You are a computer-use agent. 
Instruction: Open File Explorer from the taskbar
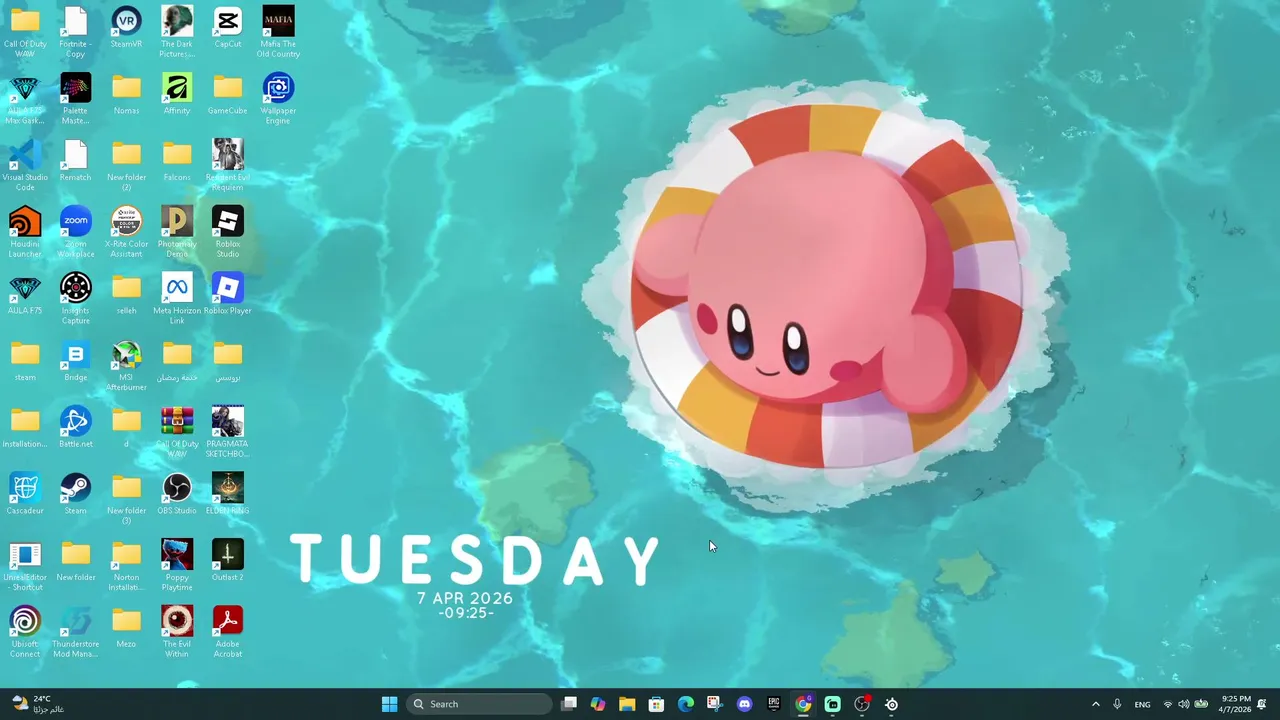pos(627,704)
